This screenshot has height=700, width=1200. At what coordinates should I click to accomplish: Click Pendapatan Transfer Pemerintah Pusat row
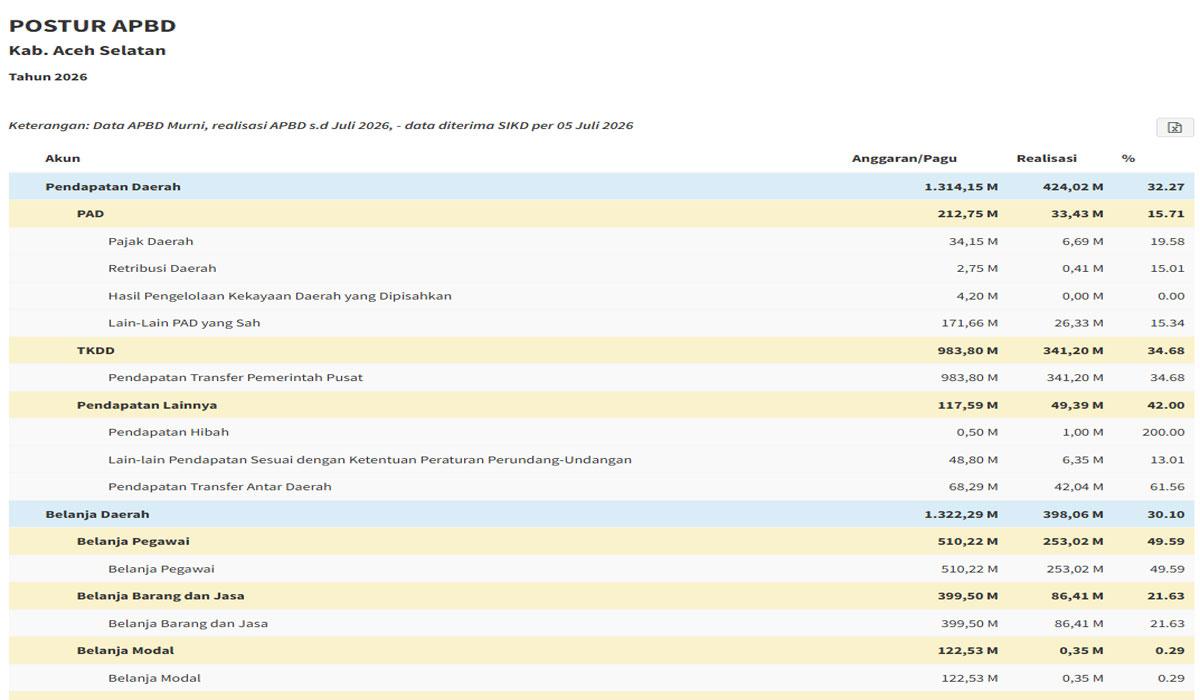coord(602,377)
